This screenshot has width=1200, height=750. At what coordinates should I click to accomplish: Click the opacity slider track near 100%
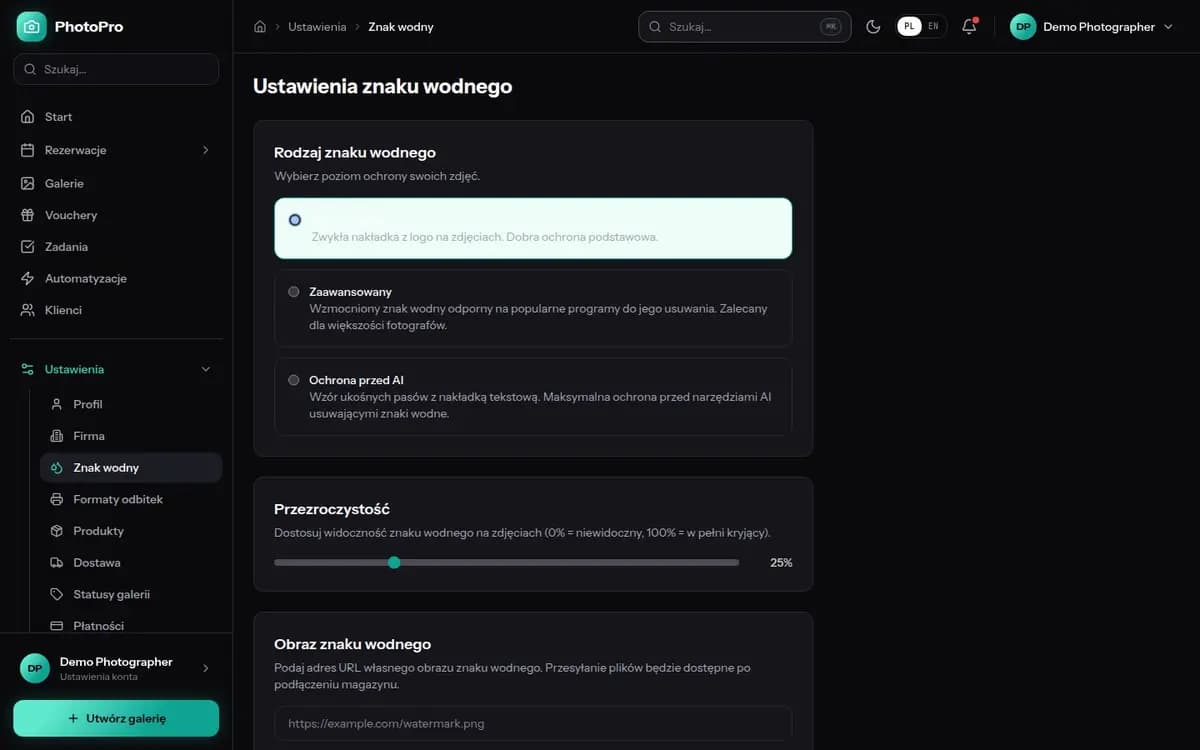(x=734, y=562)
